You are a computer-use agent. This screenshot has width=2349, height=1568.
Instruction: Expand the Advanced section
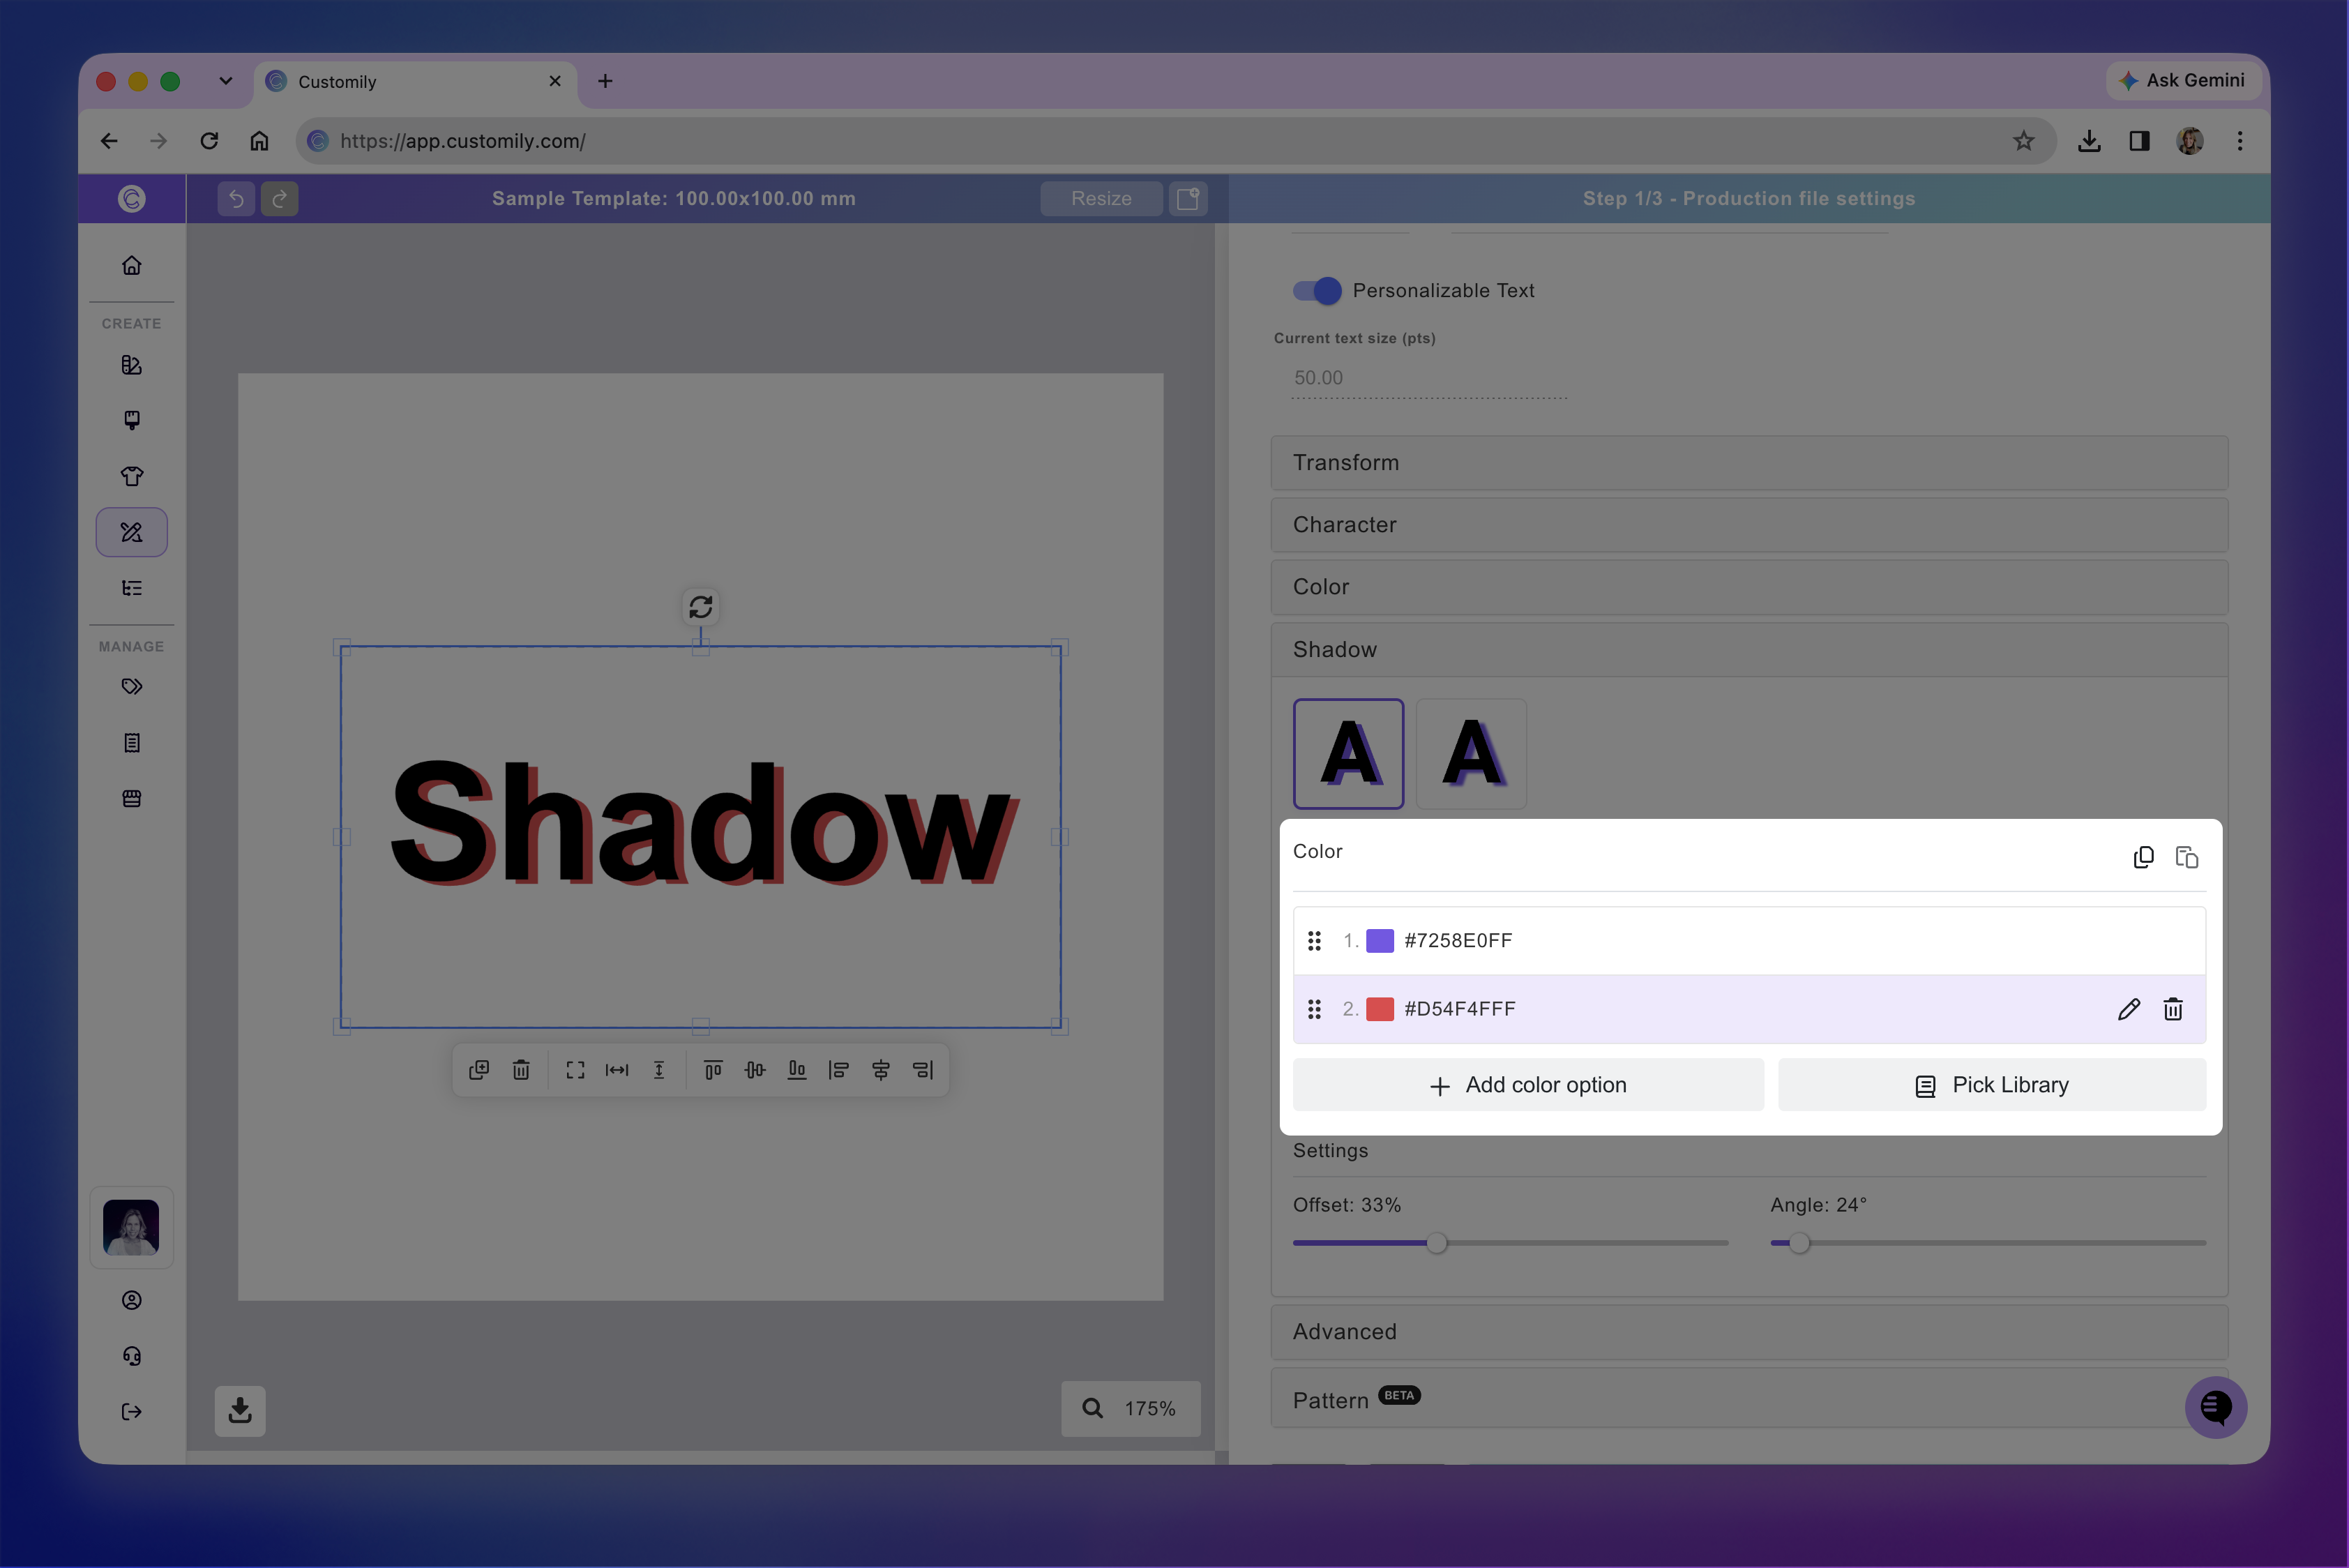pyautogui.click(x=1748, y=1331)
